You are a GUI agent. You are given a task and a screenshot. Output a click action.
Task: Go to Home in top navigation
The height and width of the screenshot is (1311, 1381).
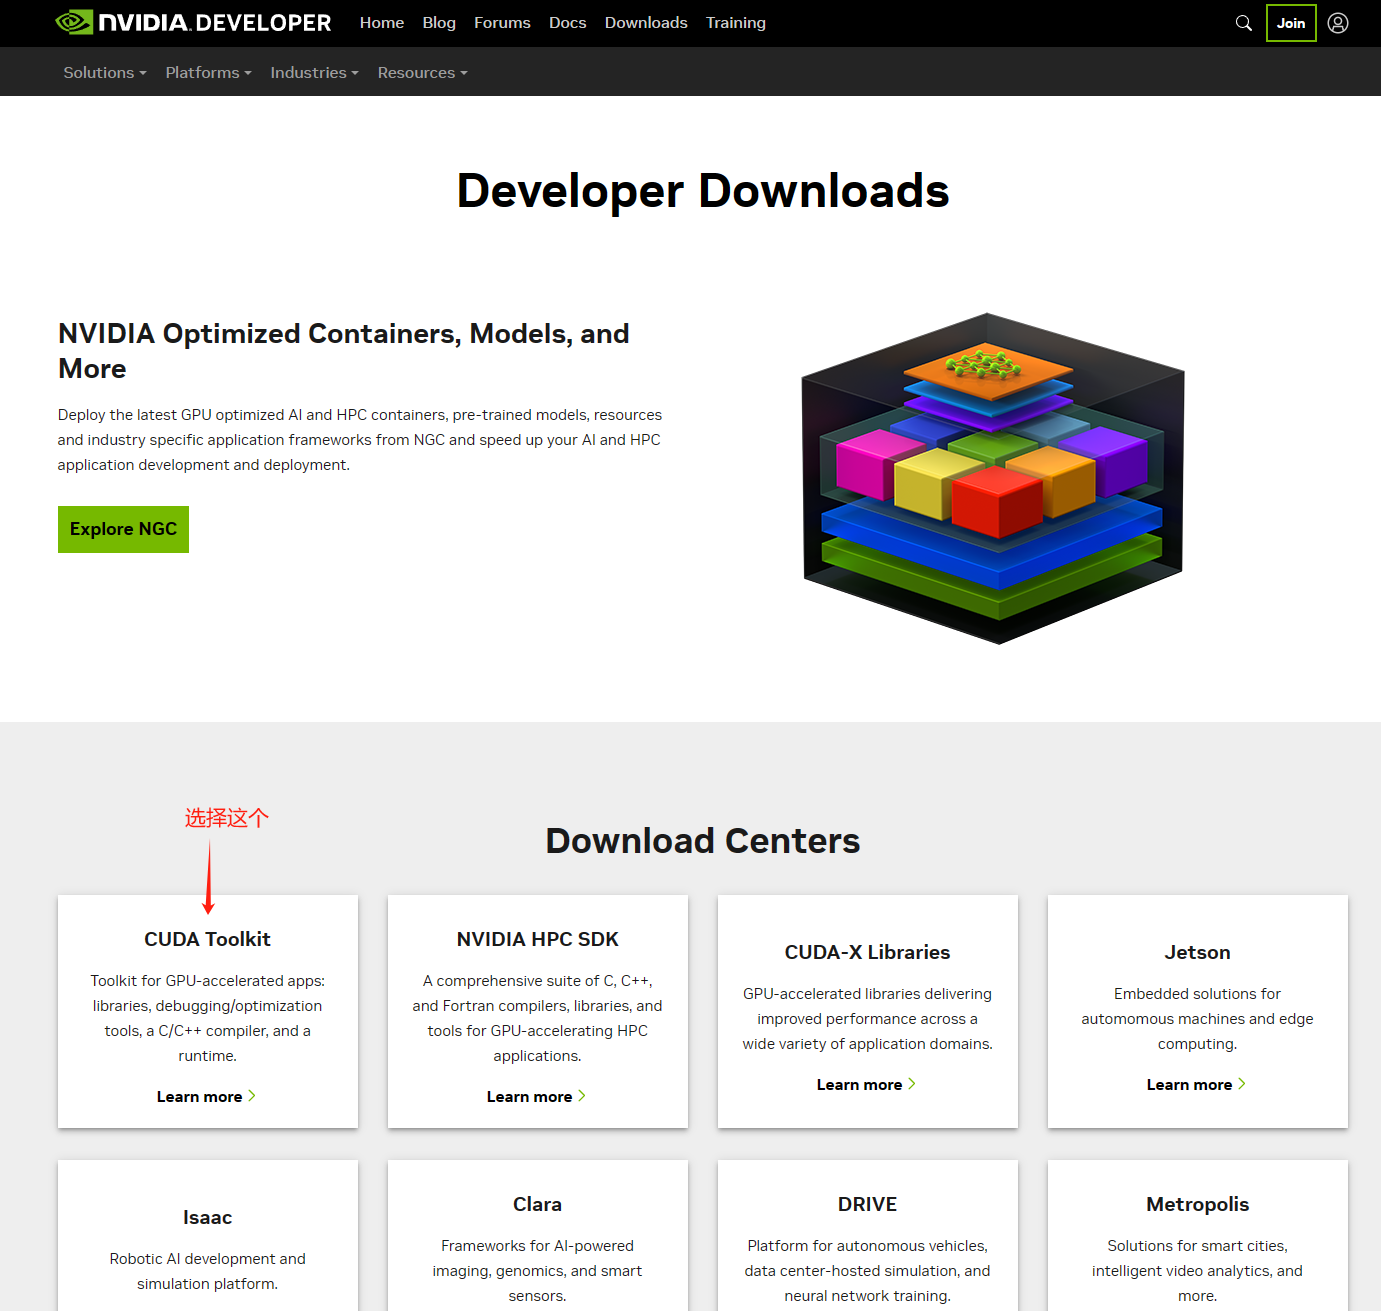382,22
